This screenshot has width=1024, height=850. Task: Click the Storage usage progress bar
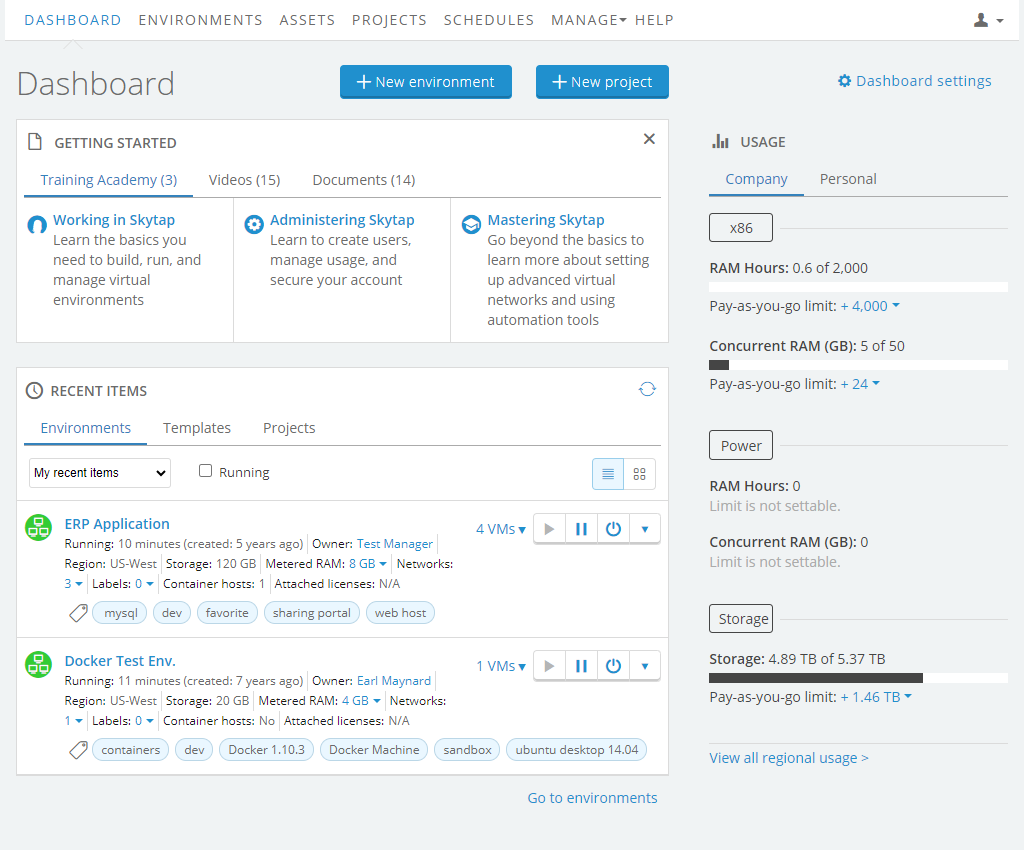pyautogui.click(x=858, y=678)
